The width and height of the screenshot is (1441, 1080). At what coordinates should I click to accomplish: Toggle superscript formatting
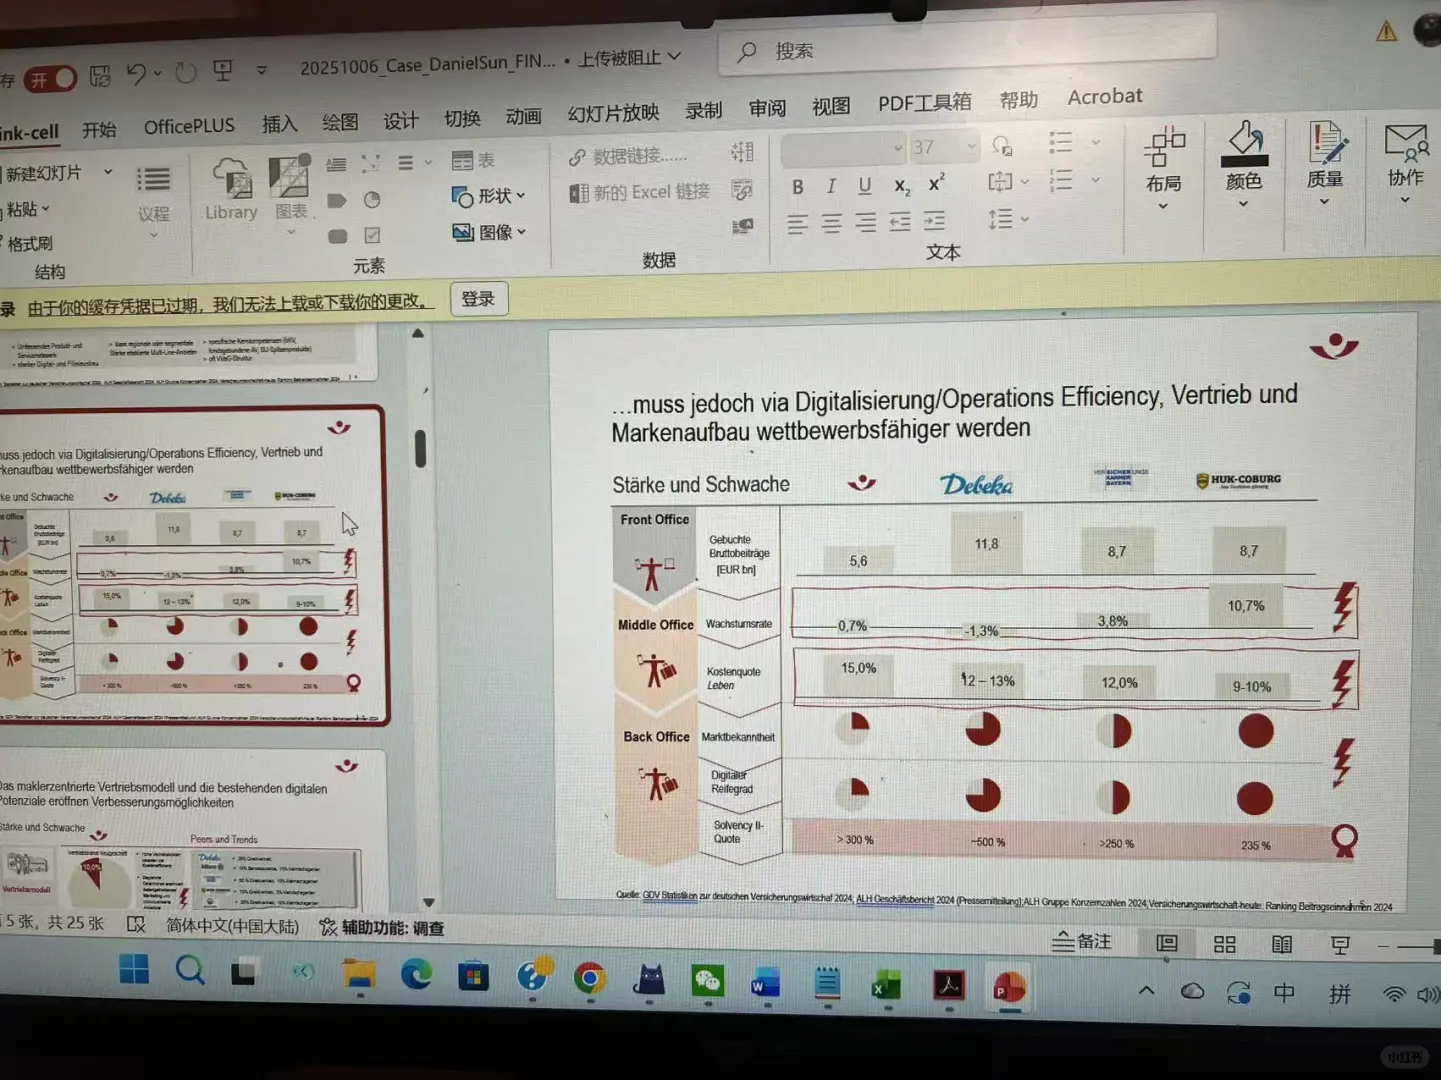pyautogui.click(x=937, y=183)
